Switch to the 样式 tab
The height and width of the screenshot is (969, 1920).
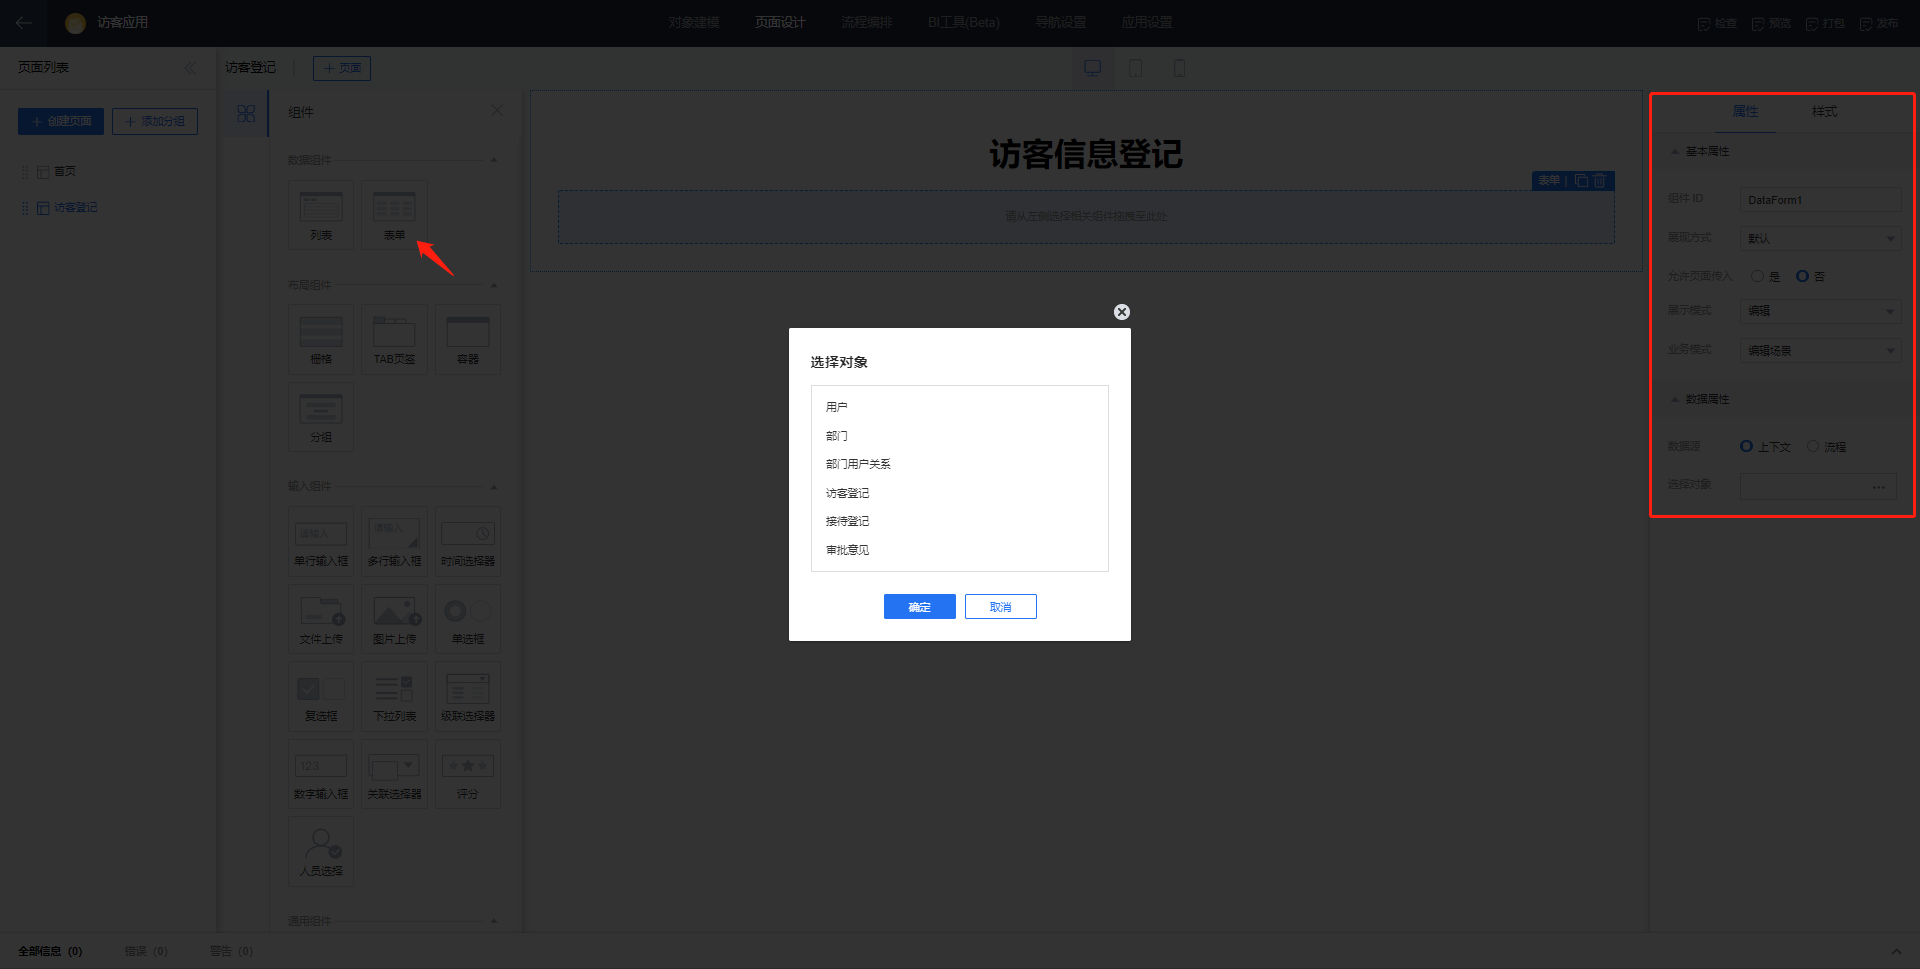coord(1824,112)
